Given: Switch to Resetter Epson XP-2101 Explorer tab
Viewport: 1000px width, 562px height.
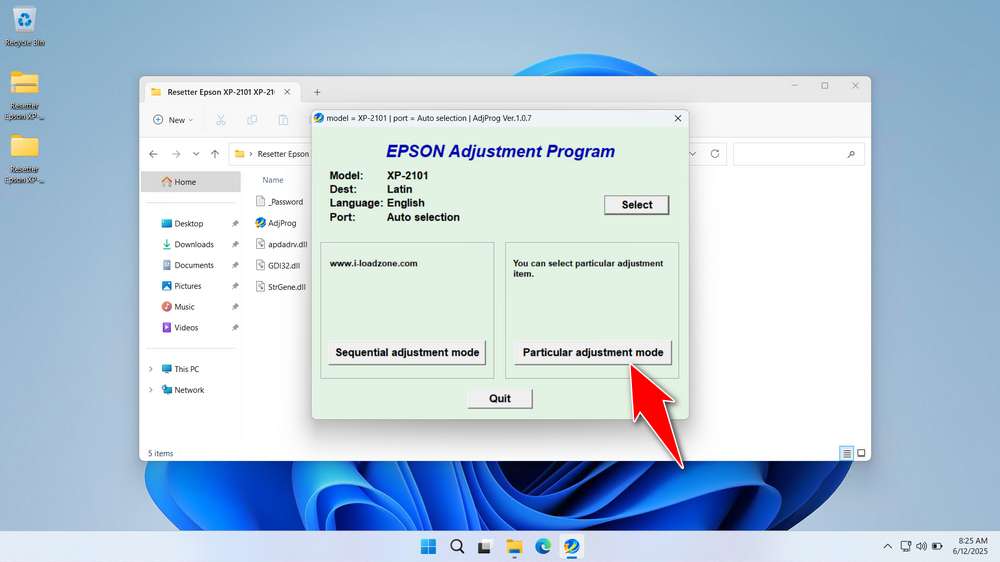Looking at the screenshot, I should [x=219, y=92].
